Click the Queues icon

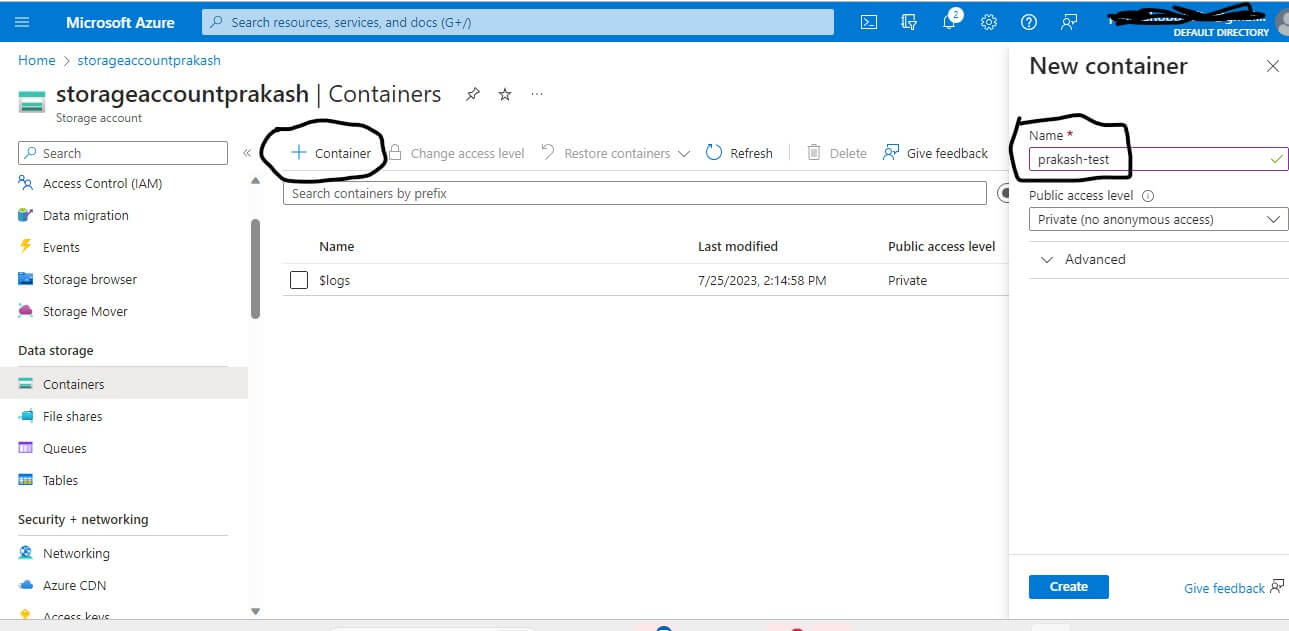pos(26,448)
